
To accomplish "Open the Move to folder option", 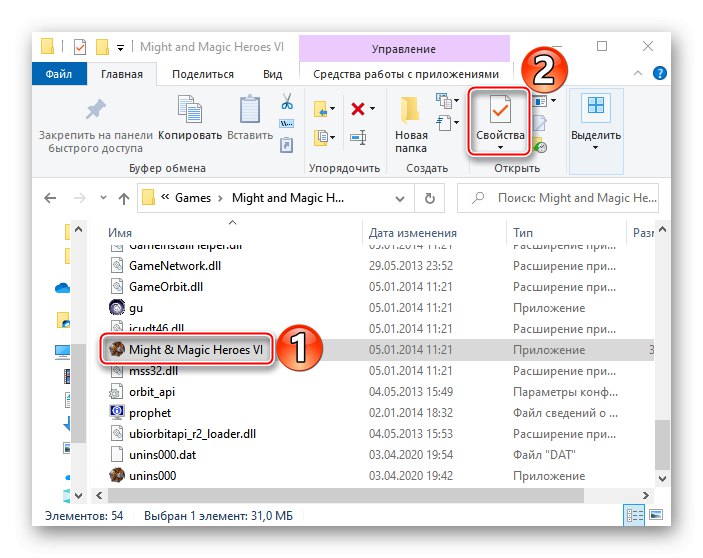I will [x=321, y=109].
